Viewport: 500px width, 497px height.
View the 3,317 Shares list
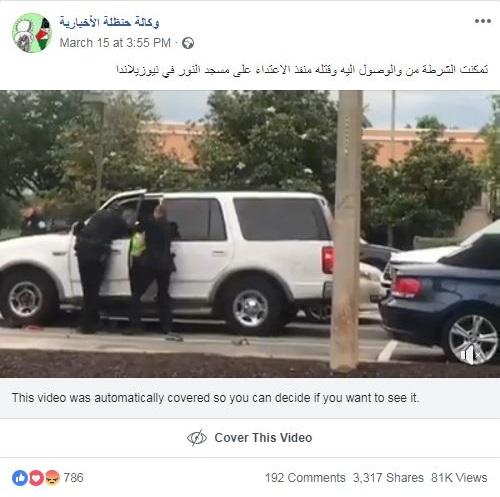point(388,478)
